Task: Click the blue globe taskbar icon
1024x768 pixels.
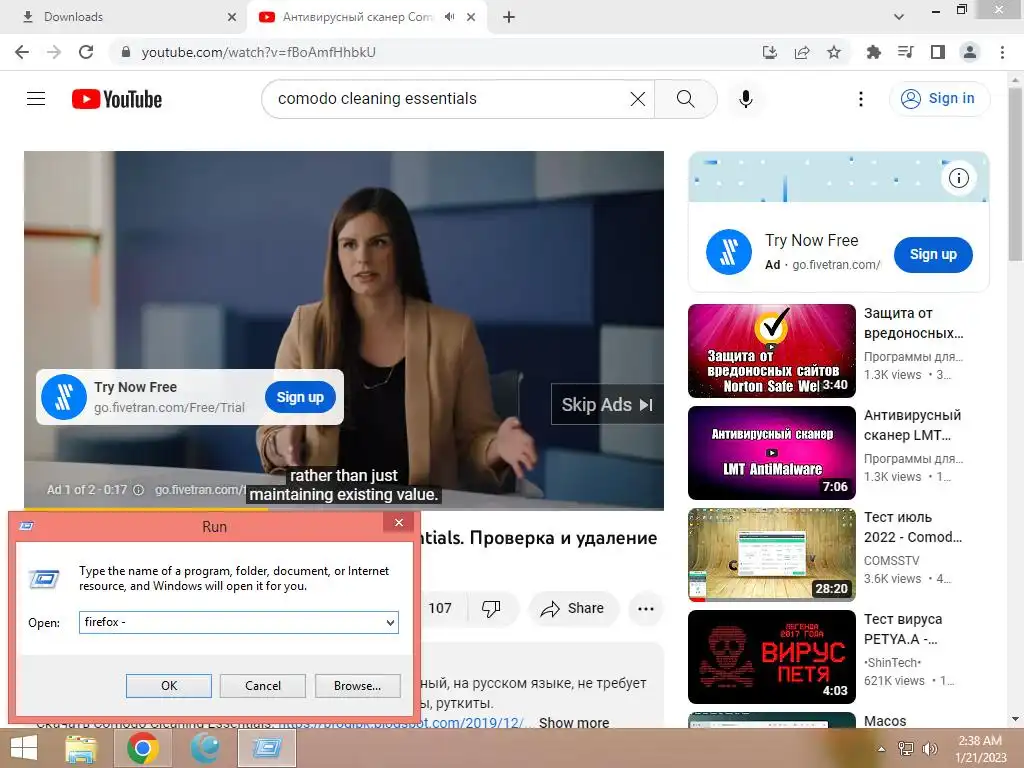Action: [205, 748]
